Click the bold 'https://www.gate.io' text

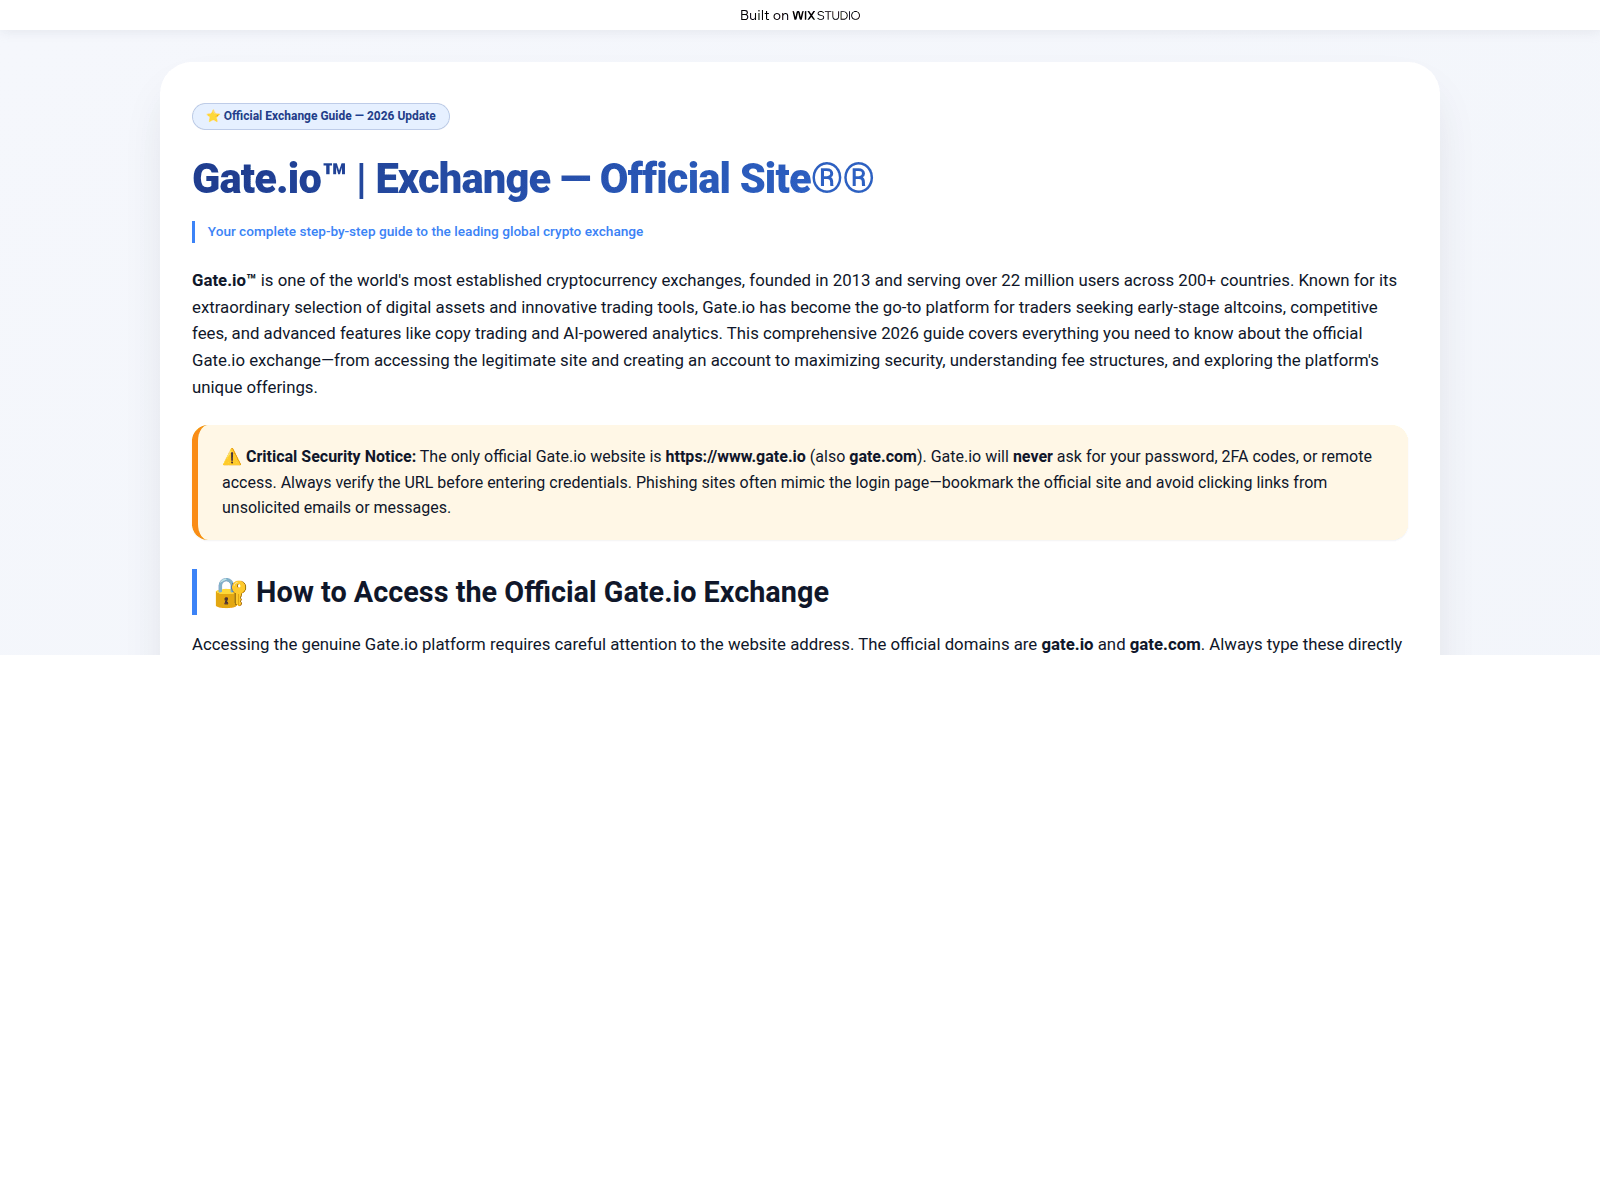pos(735,457)
